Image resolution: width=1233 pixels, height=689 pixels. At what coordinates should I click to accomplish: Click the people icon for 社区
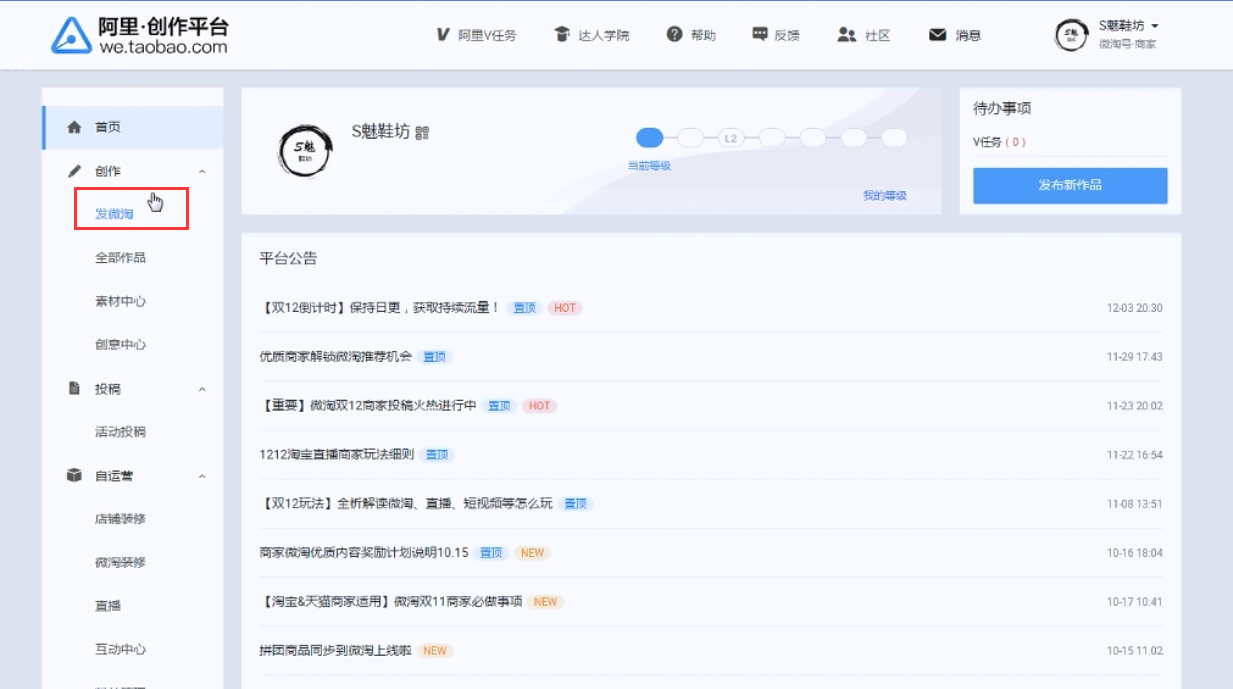pyautogui.click(x=847, y=35)
